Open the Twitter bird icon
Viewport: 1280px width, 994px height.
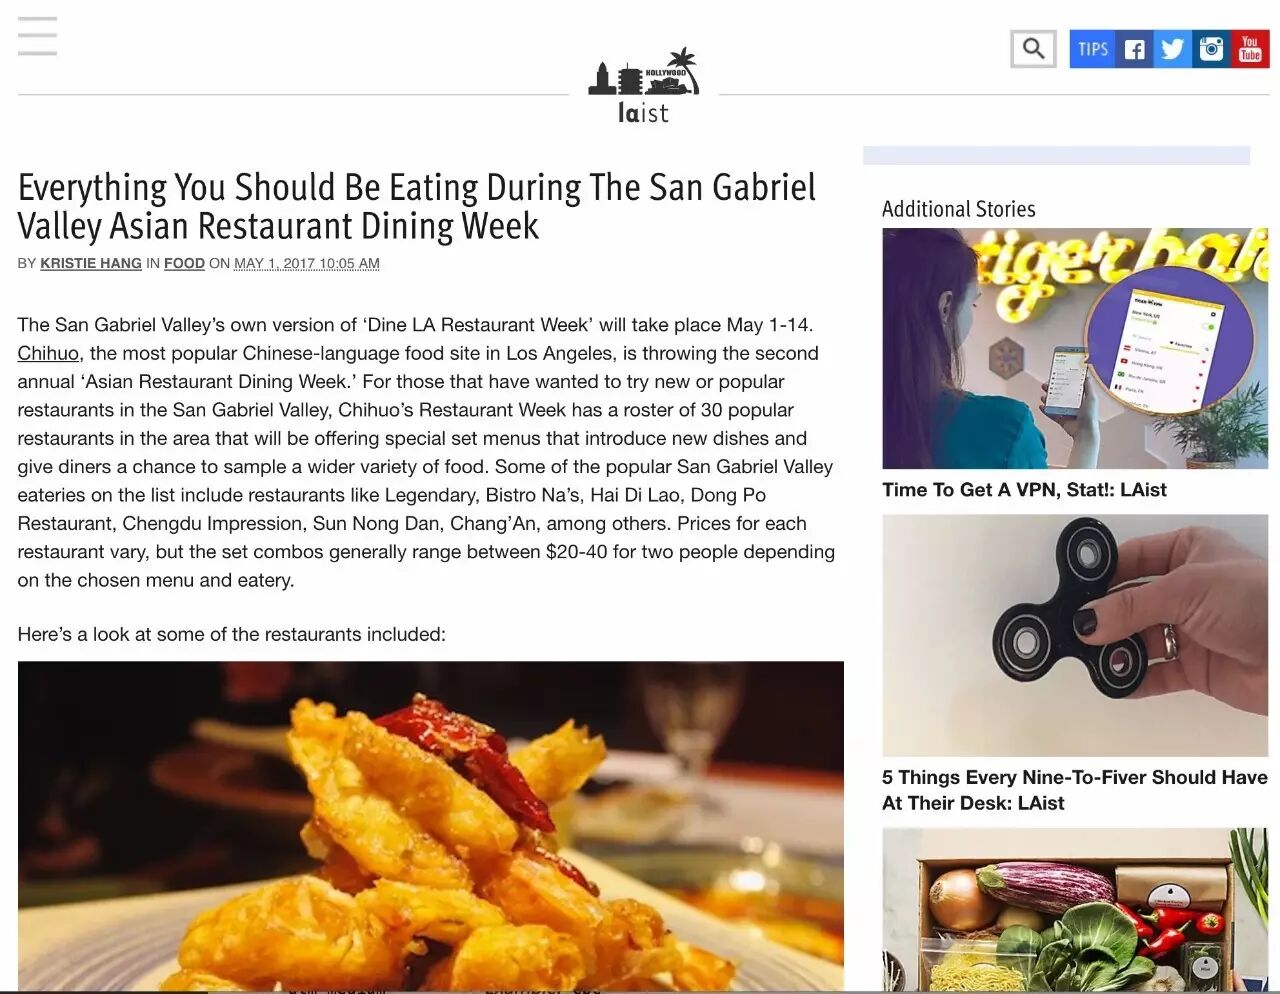tap(1173, 49)
